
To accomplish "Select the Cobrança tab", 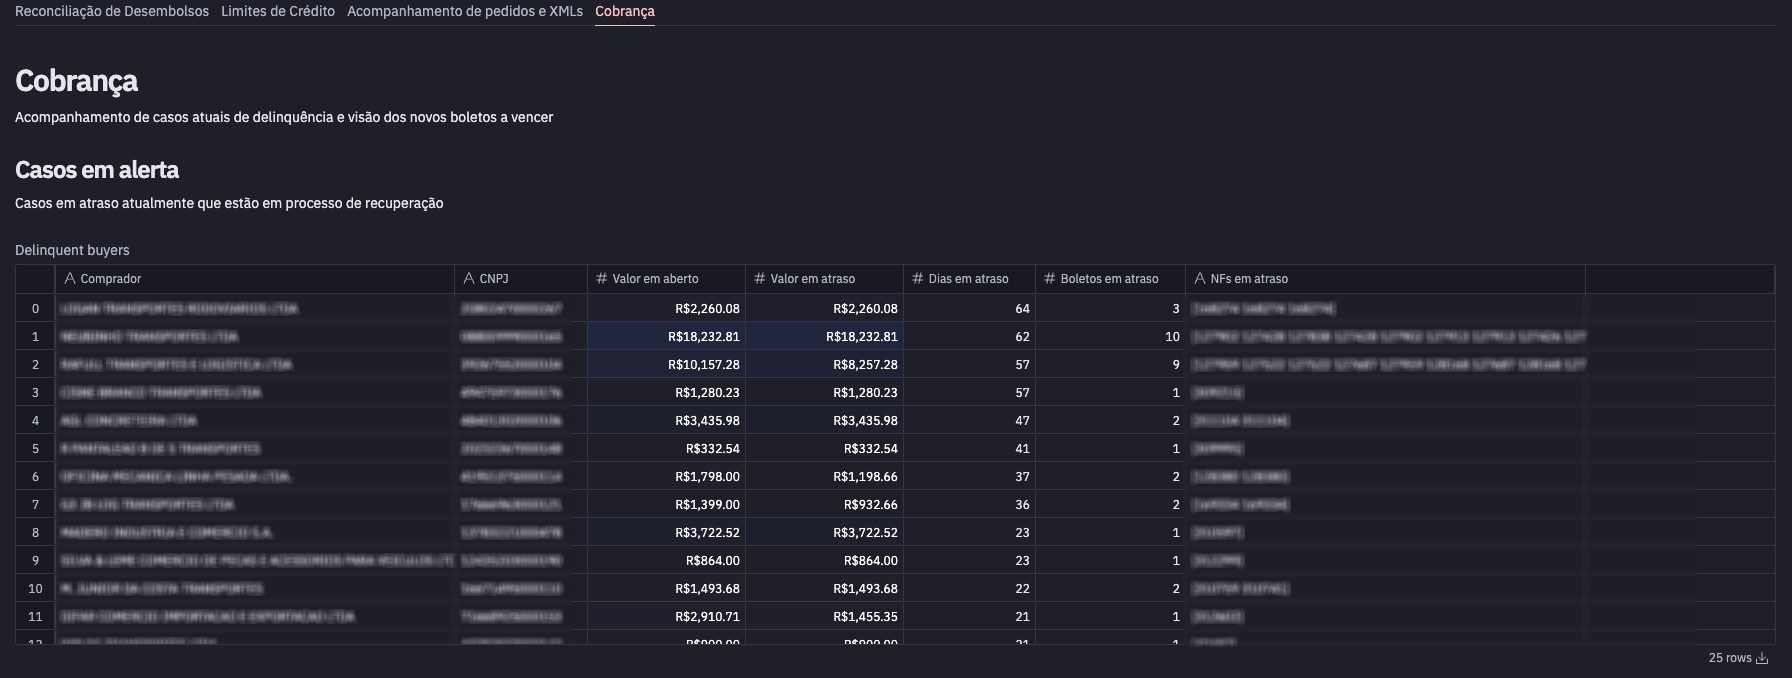I will 625,11.
